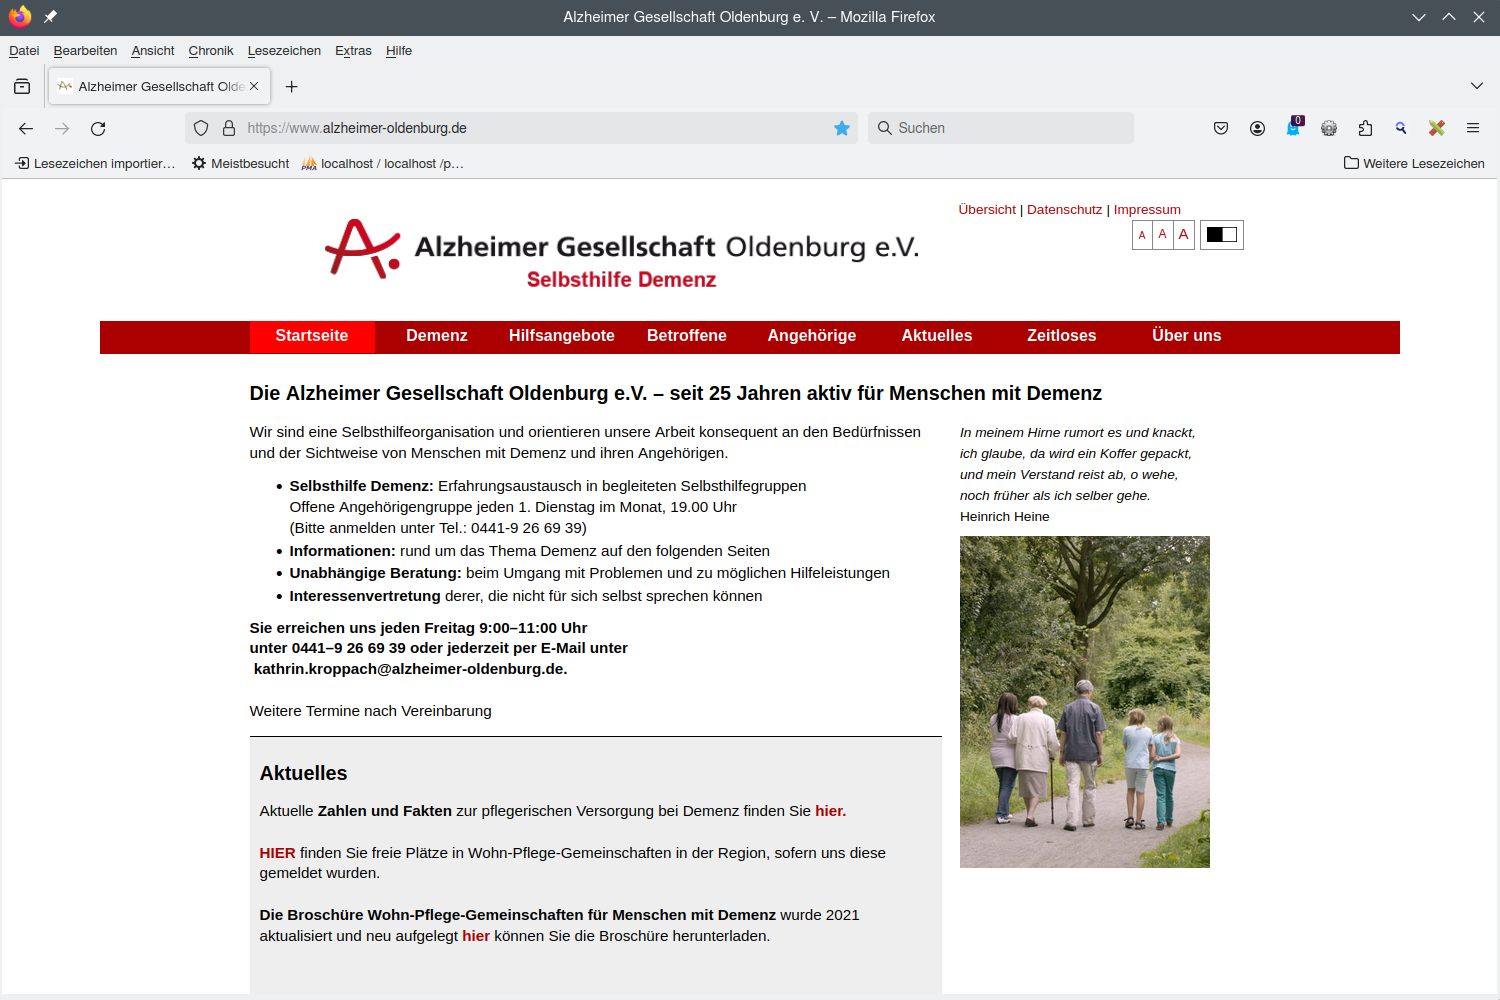
Task: Open the green-red cross extension icon
Action: click(x=1437, y=128)
